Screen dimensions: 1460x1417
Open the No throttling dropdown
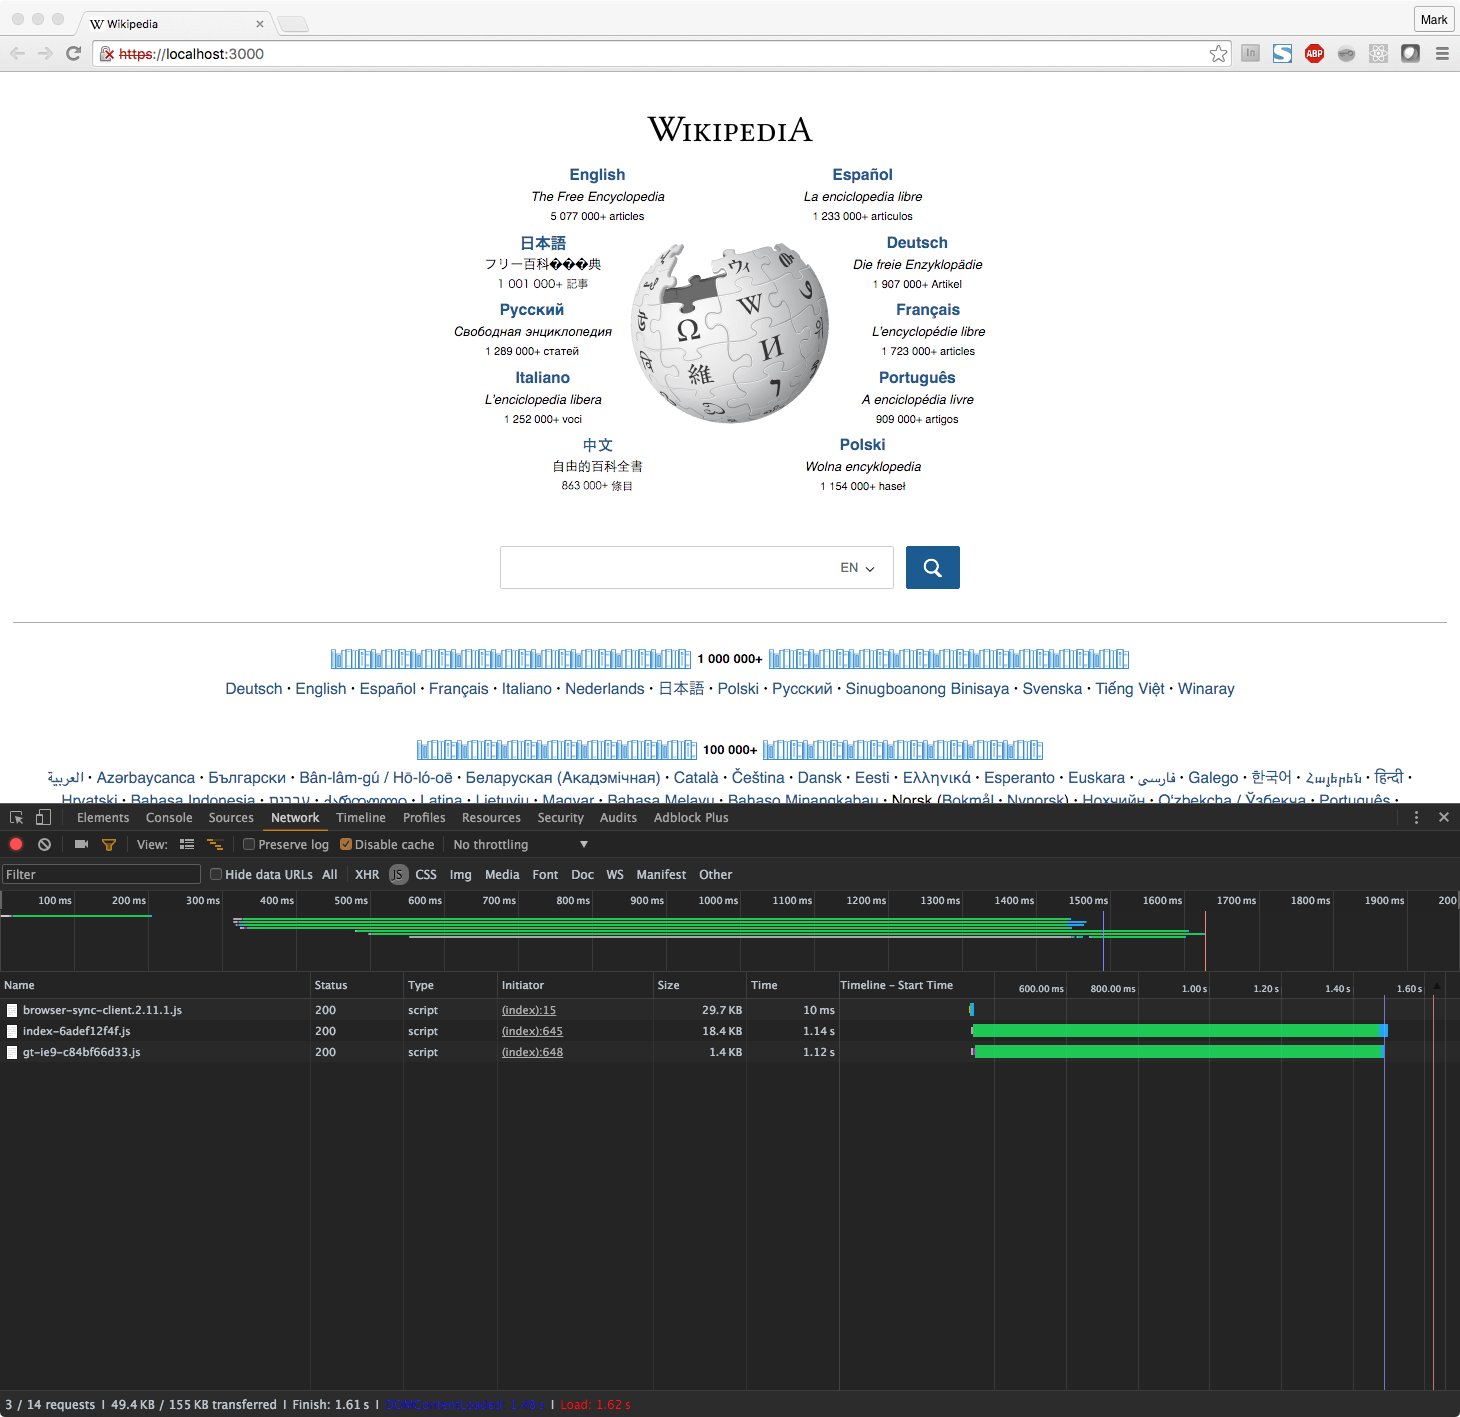tap(520, 845)
